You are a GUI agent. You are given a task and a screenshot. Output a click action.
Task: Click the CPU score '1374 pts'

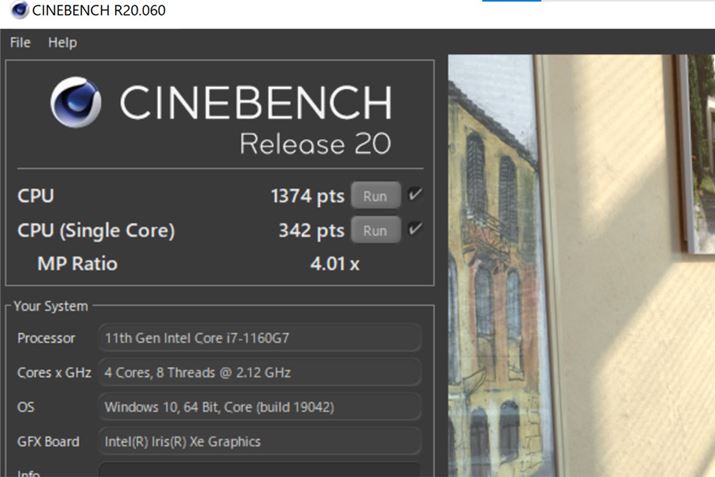coord(307,196)
